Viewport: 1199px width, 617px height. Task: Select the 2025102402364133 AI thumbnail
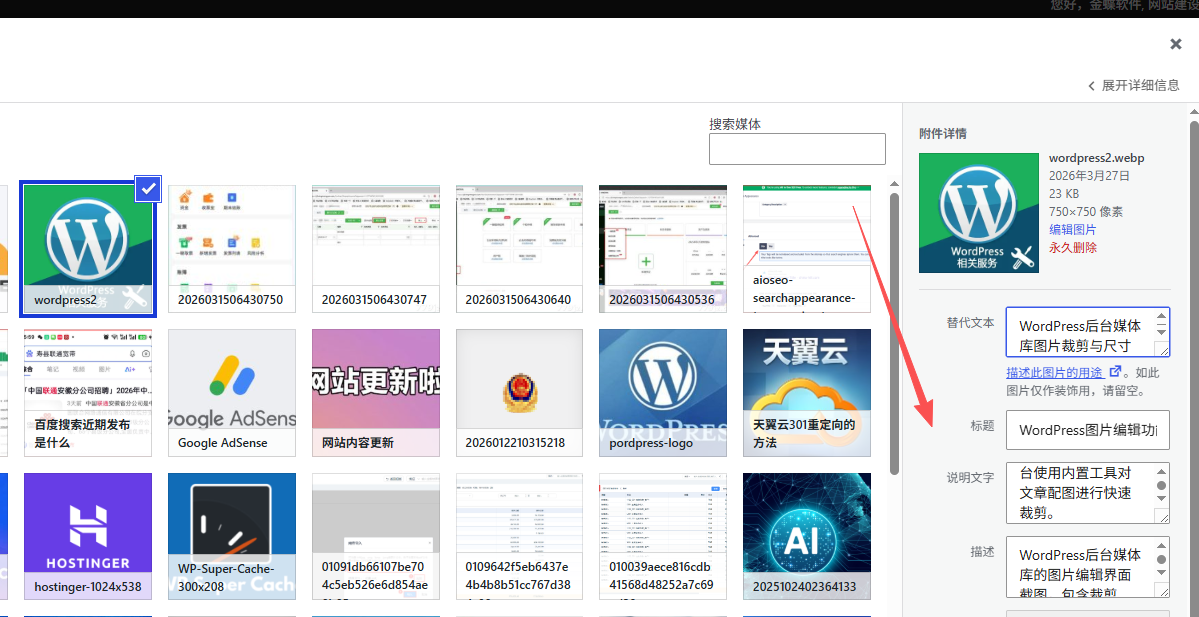pyautogui.click(x=807, y=537)
